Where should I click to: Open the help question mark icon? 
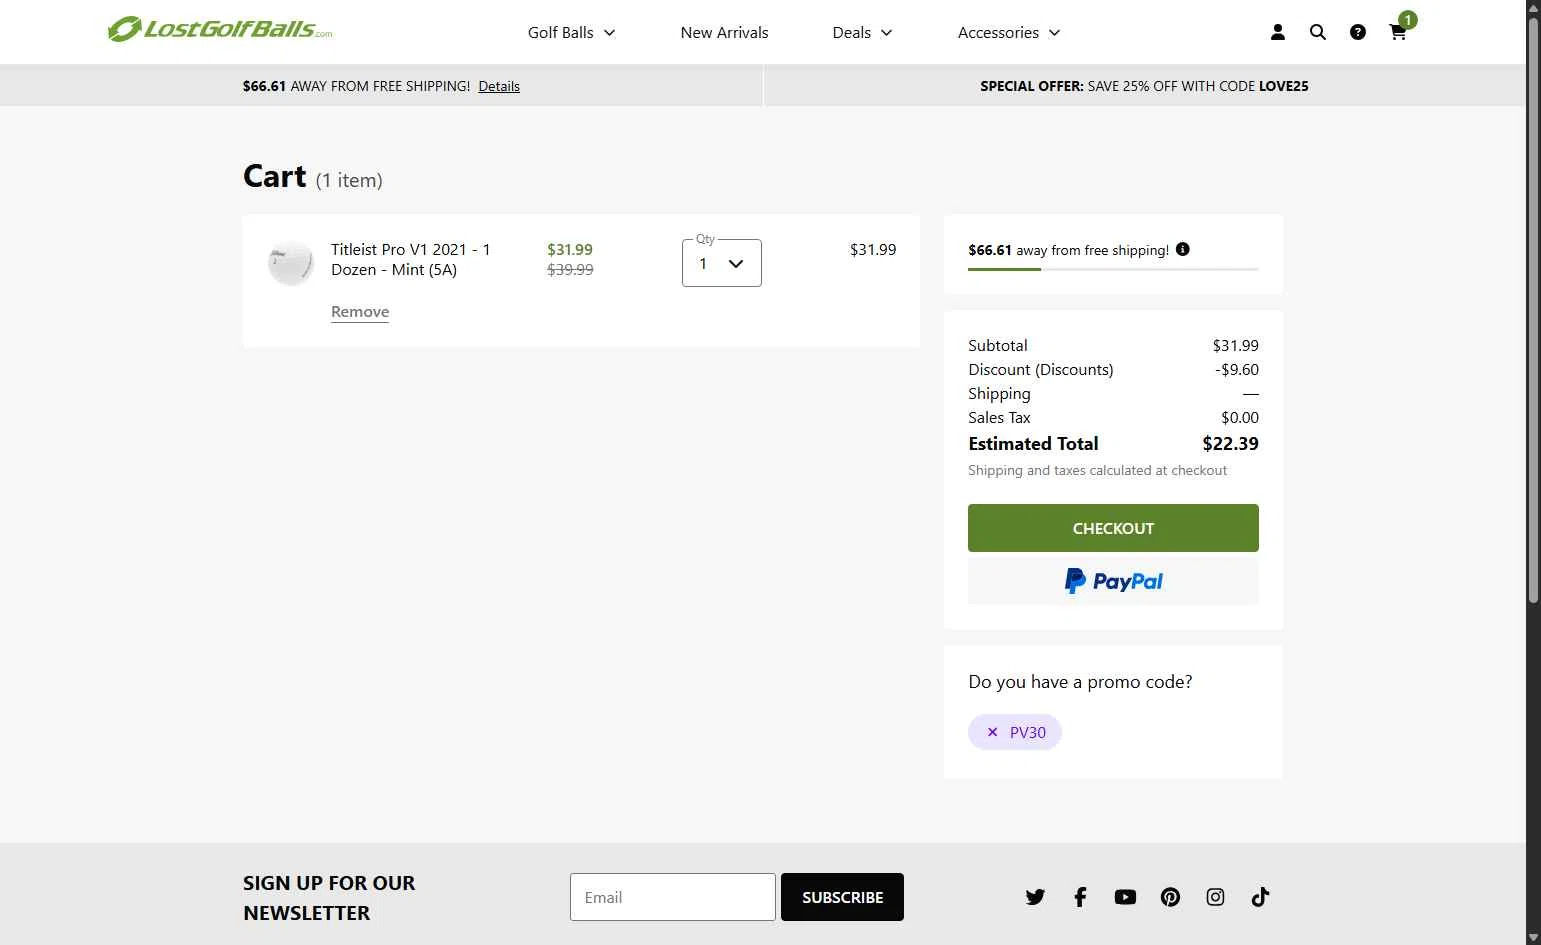[1358, 32]
